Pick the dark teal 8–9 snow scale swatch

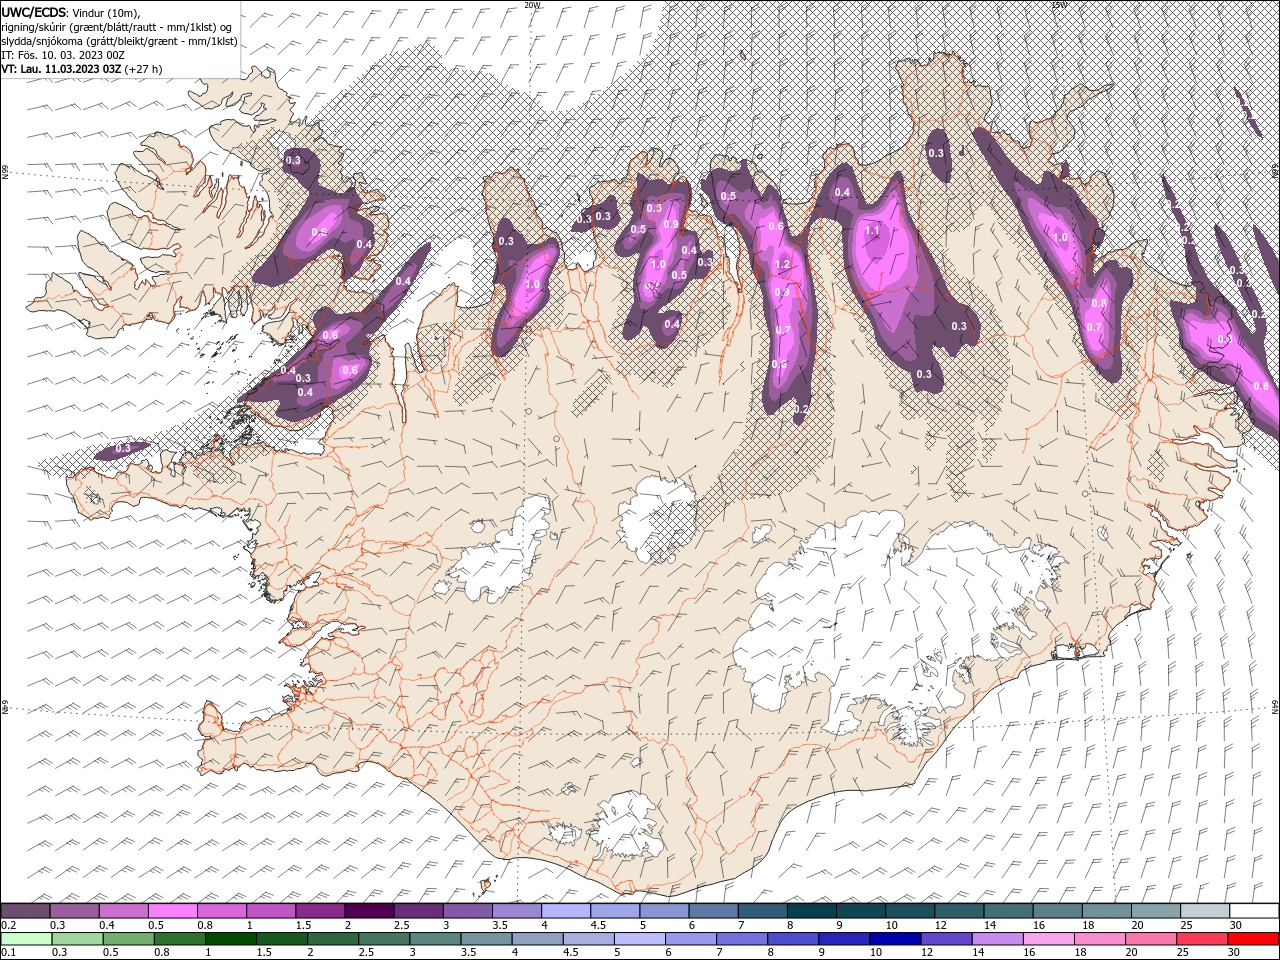(x=811, y=911)
